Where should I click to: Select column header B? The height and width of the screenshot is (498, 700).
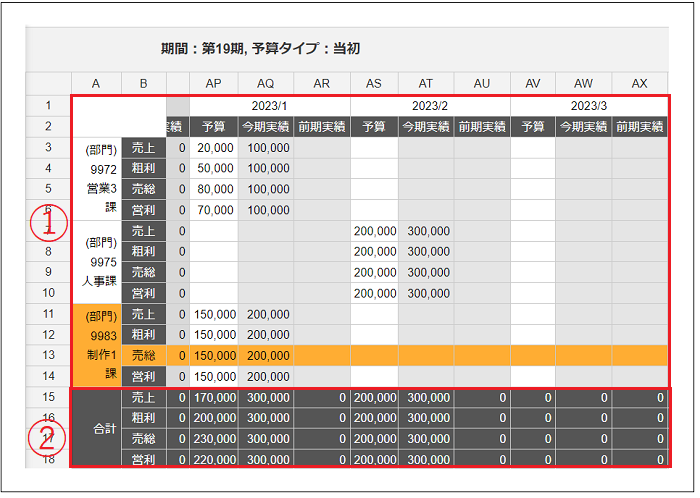click(x=144, y=83)
